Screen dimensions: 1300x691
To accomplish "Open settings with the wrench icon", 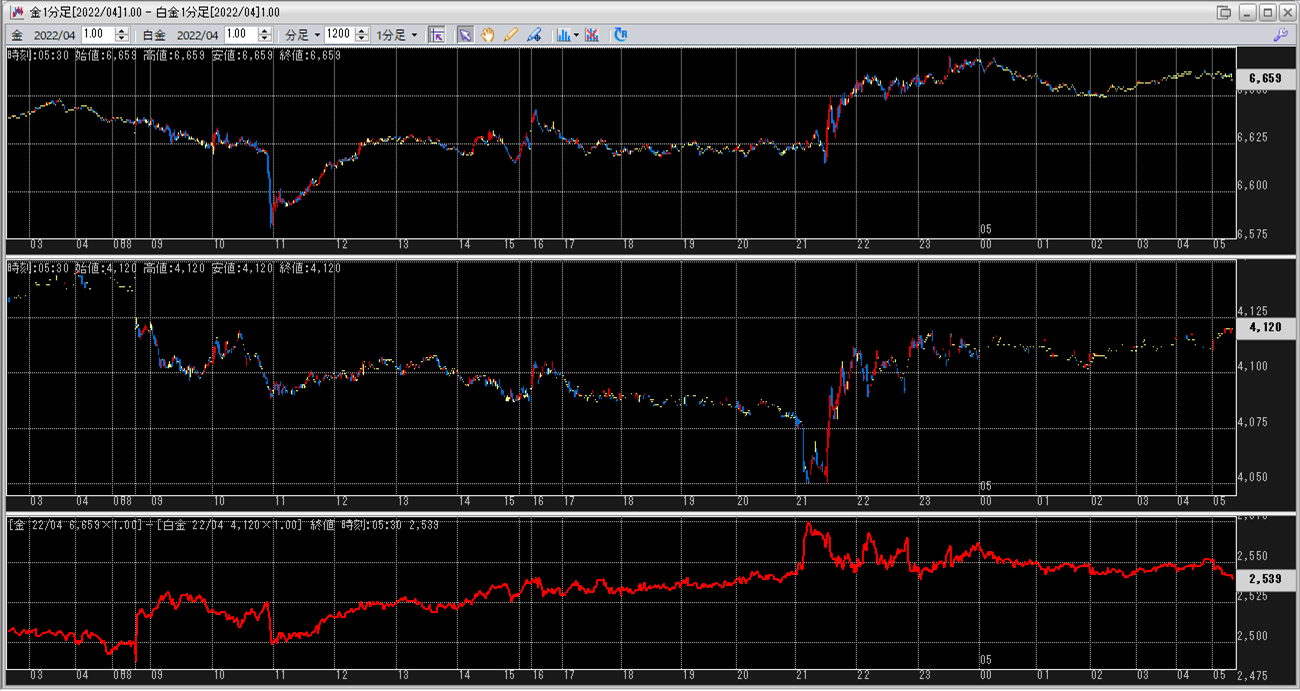I will tap(1280, 34).
